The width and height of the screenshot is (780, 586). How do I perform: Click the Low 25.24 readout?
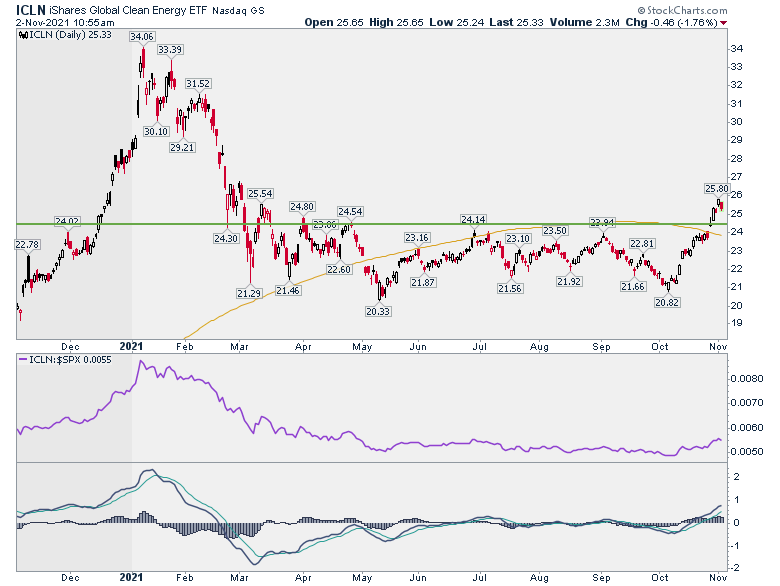(456, 22)
